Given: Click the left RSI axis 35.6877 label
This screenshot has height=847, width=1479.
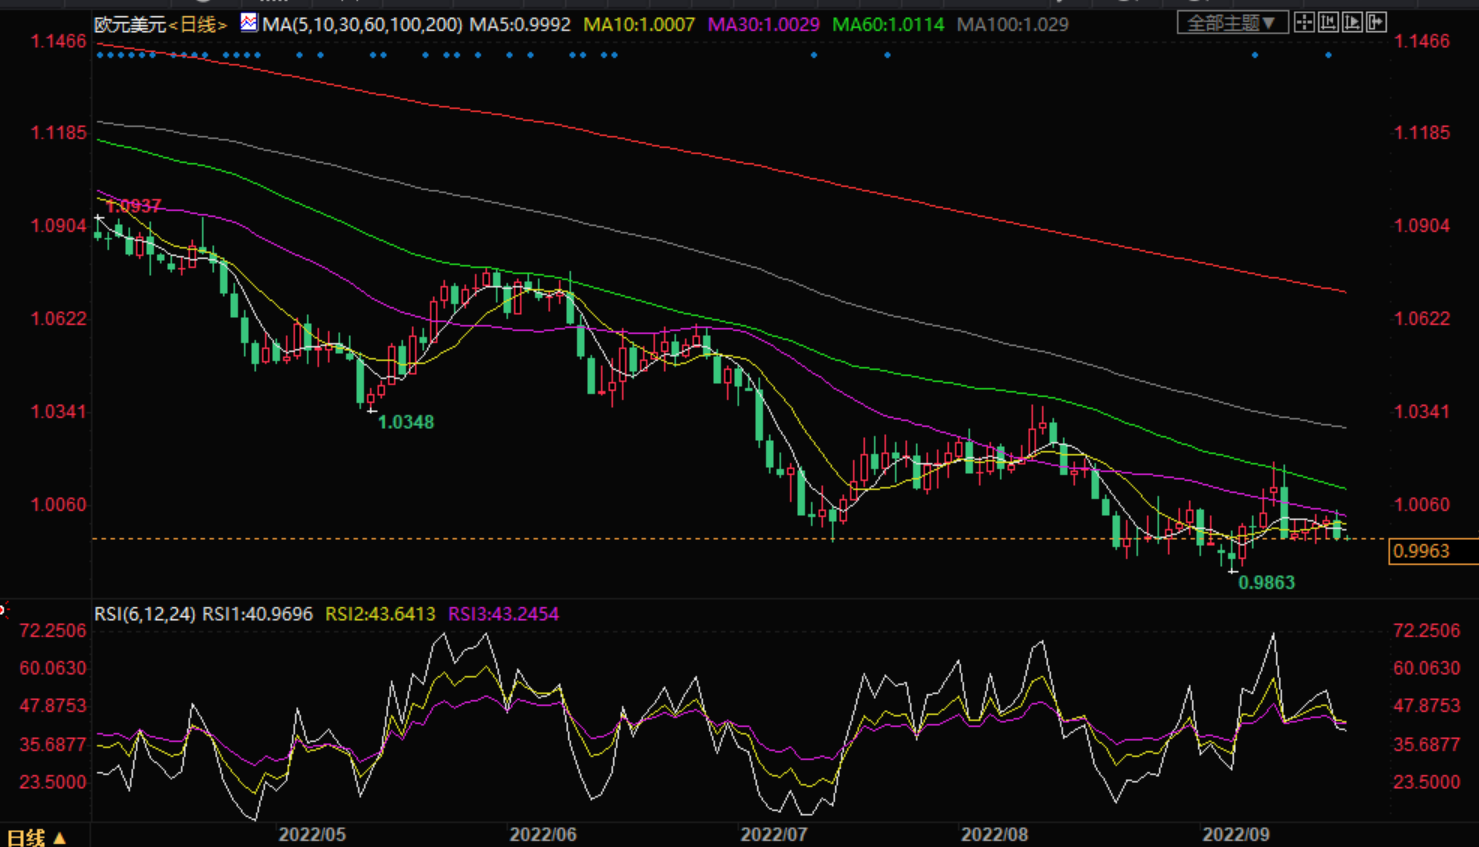Looking at the screenshot, I should click(53, 744).
